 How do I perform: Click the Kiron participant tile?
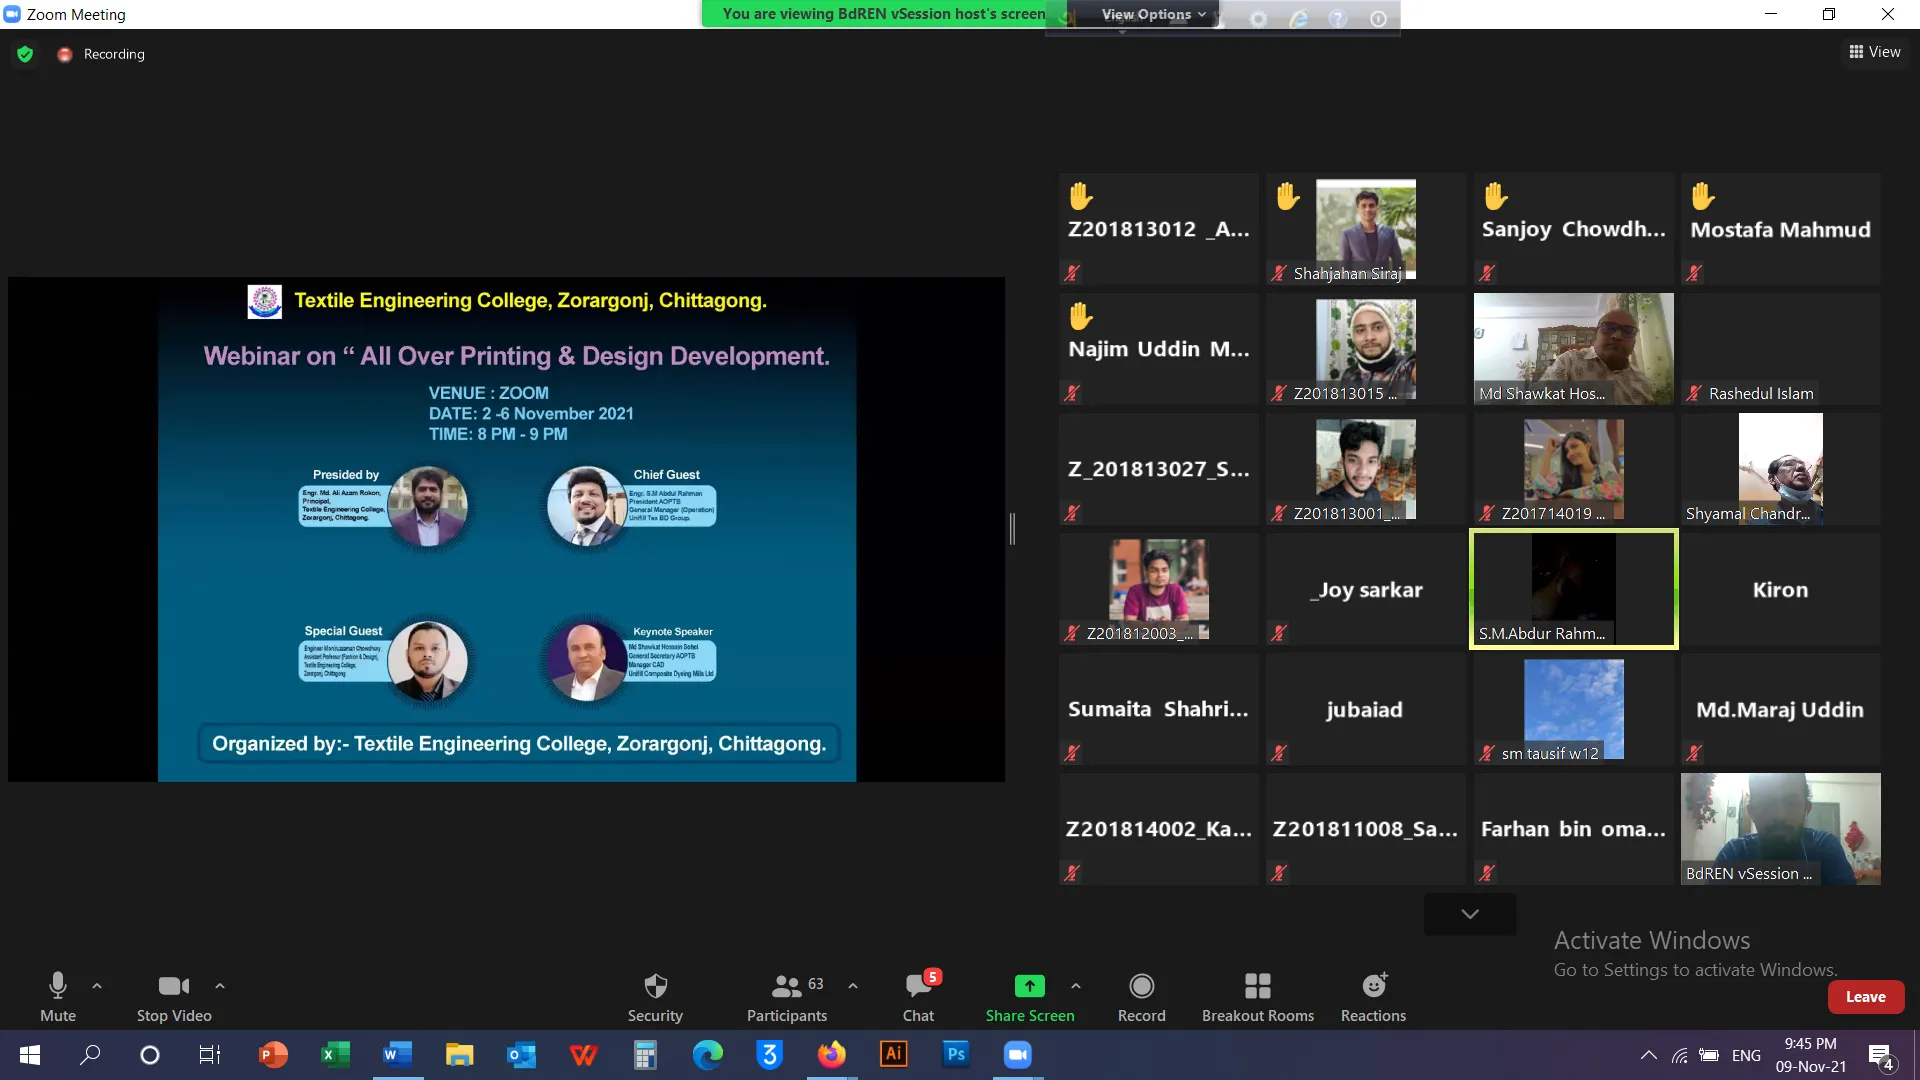pos(1781,589)
